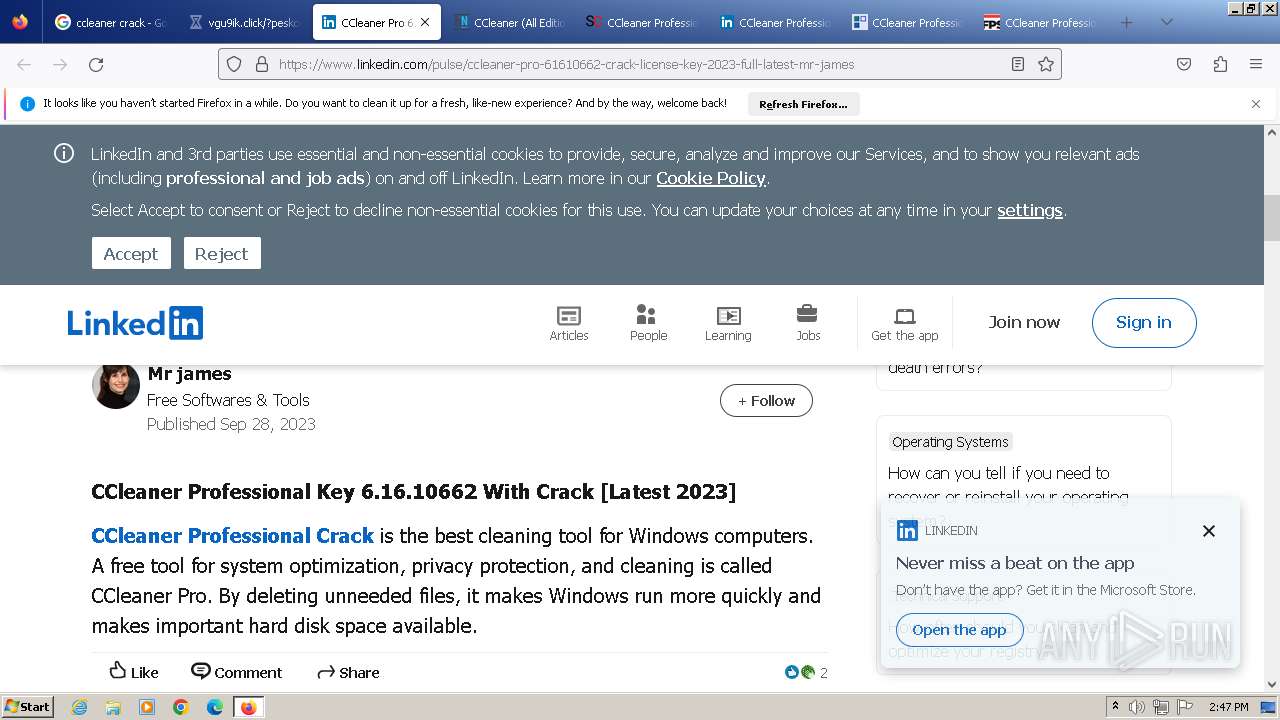Viewport: 1280px width, 720px height.
Task: Open the Cookie Policy link
Action: pyautogui.click(x=711, y=178)
